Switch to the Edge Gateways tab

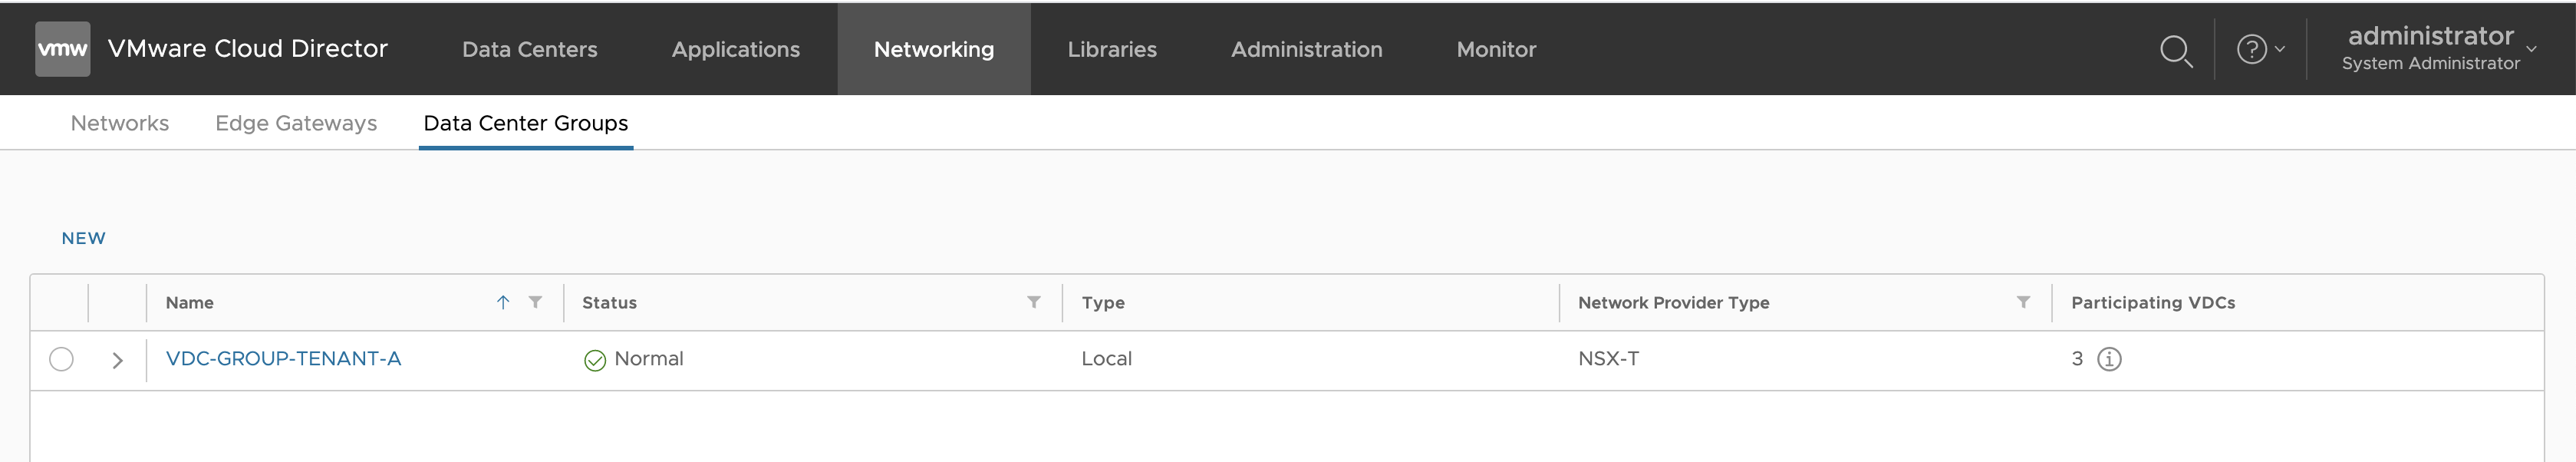click(296, 123)
